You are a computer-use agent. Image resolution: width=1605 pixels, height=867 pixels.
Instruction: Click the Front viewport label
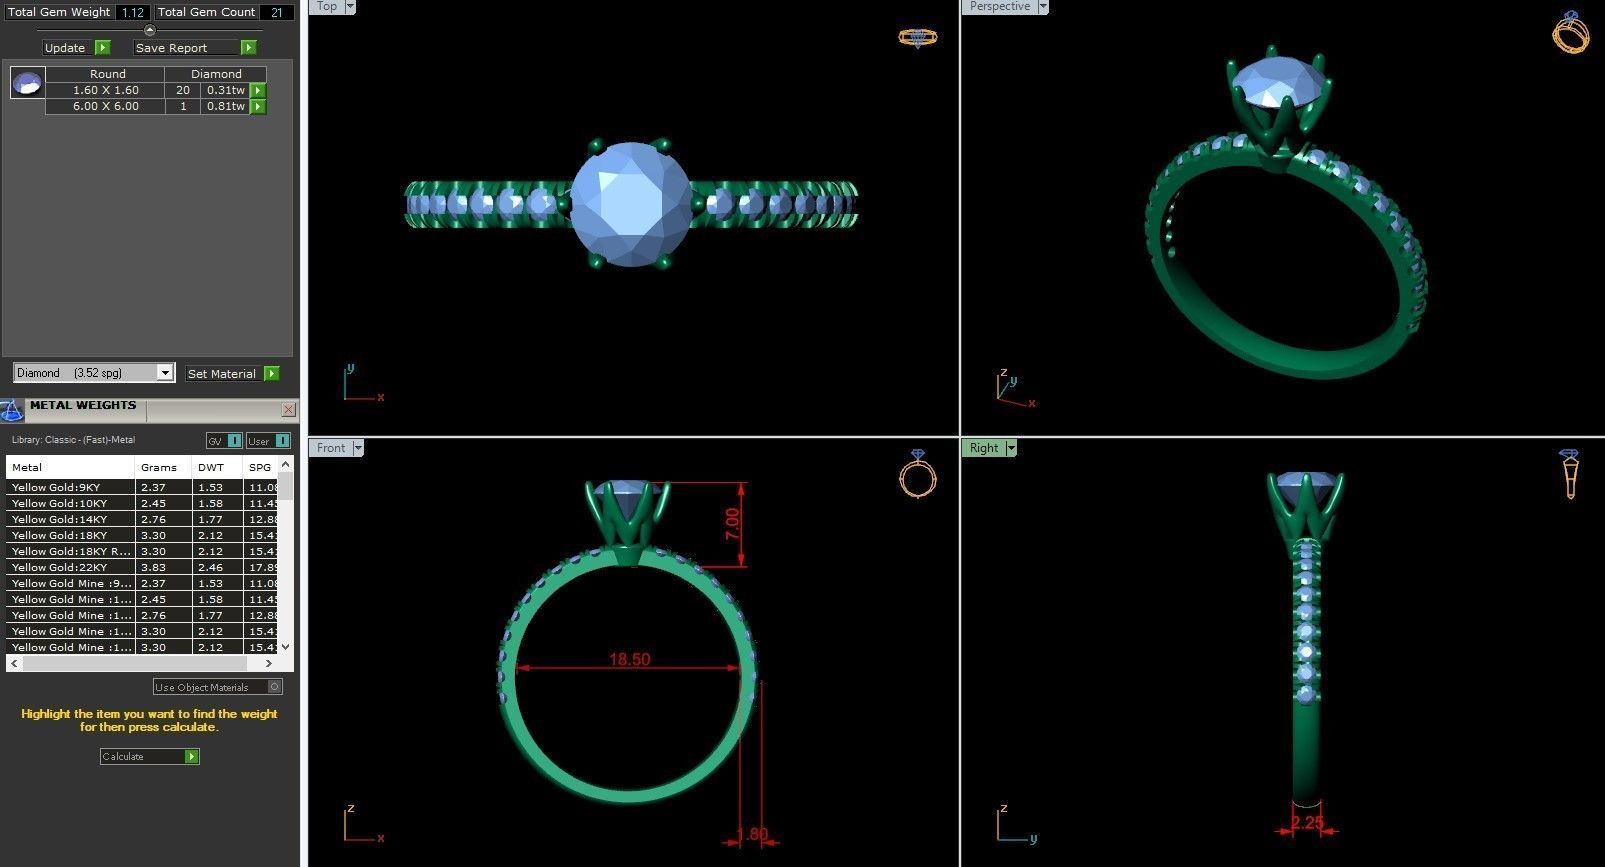click(x=331, y=448)
